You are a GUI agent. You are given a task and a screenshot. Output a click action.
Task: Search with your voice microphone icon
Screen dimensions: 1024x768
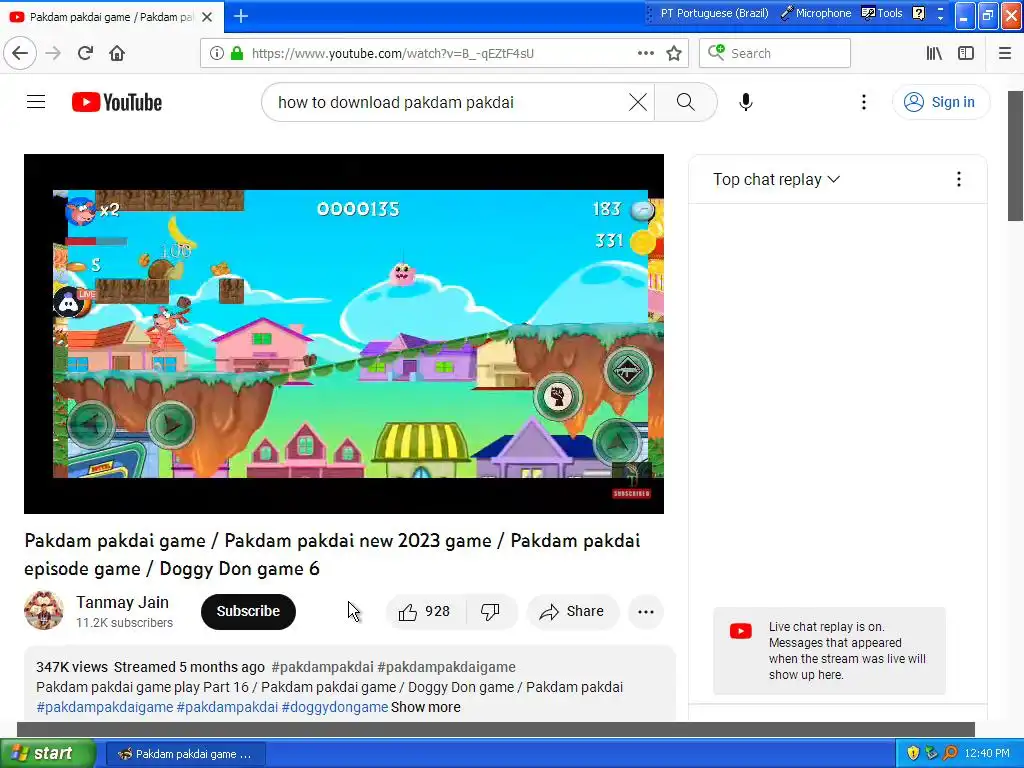(x=746, y=102)
